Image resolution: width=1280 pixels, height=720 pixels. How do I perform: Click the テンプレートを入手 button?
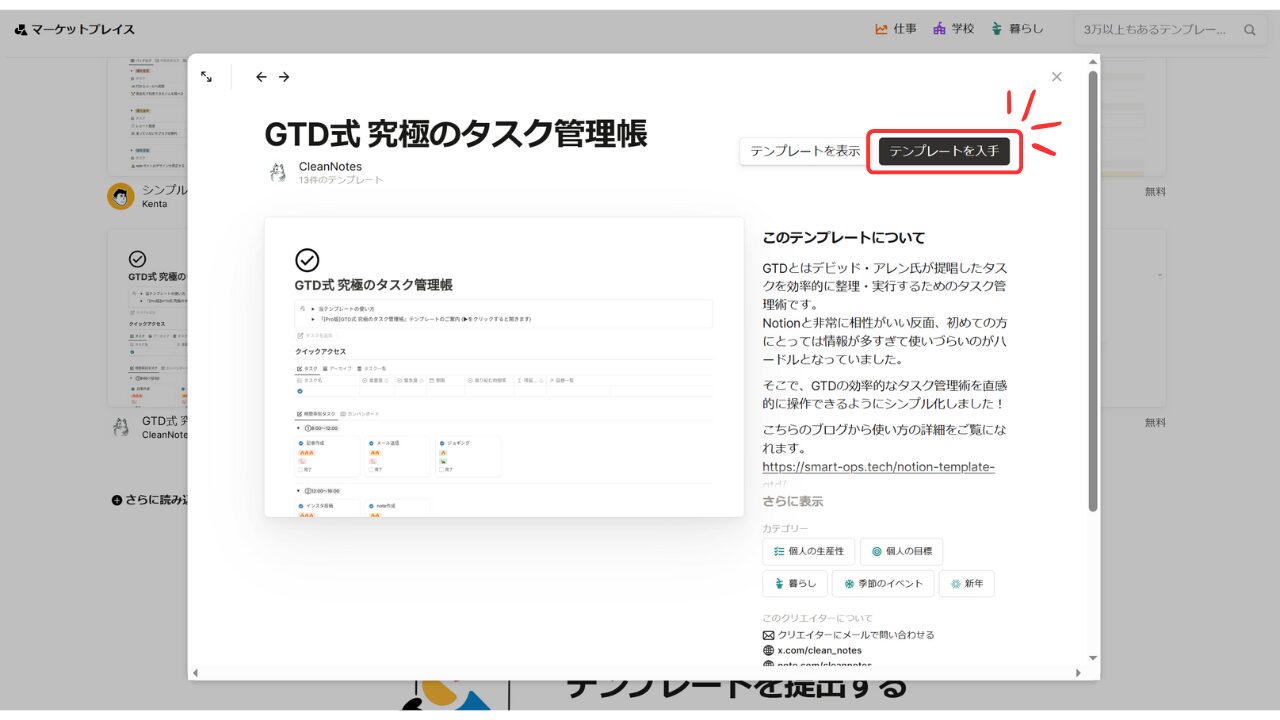pos(943,151)
